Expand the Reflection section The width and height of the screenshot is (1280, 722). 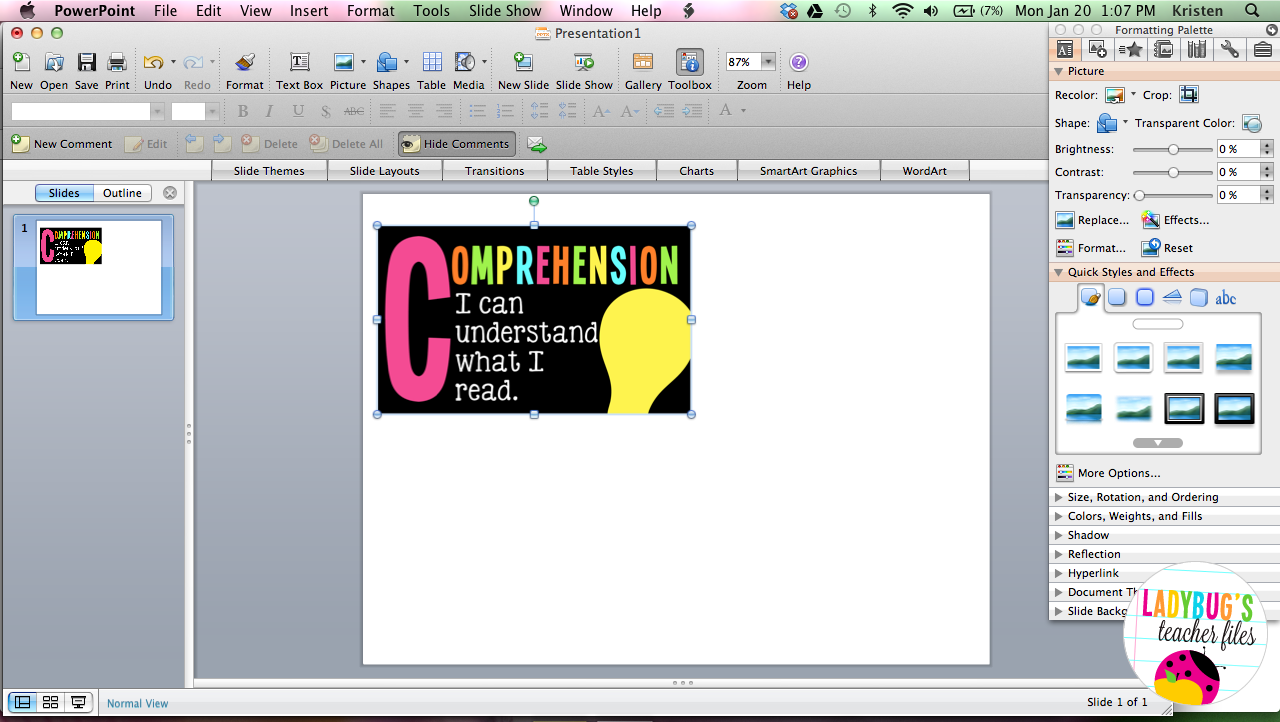click(1059, 554)
